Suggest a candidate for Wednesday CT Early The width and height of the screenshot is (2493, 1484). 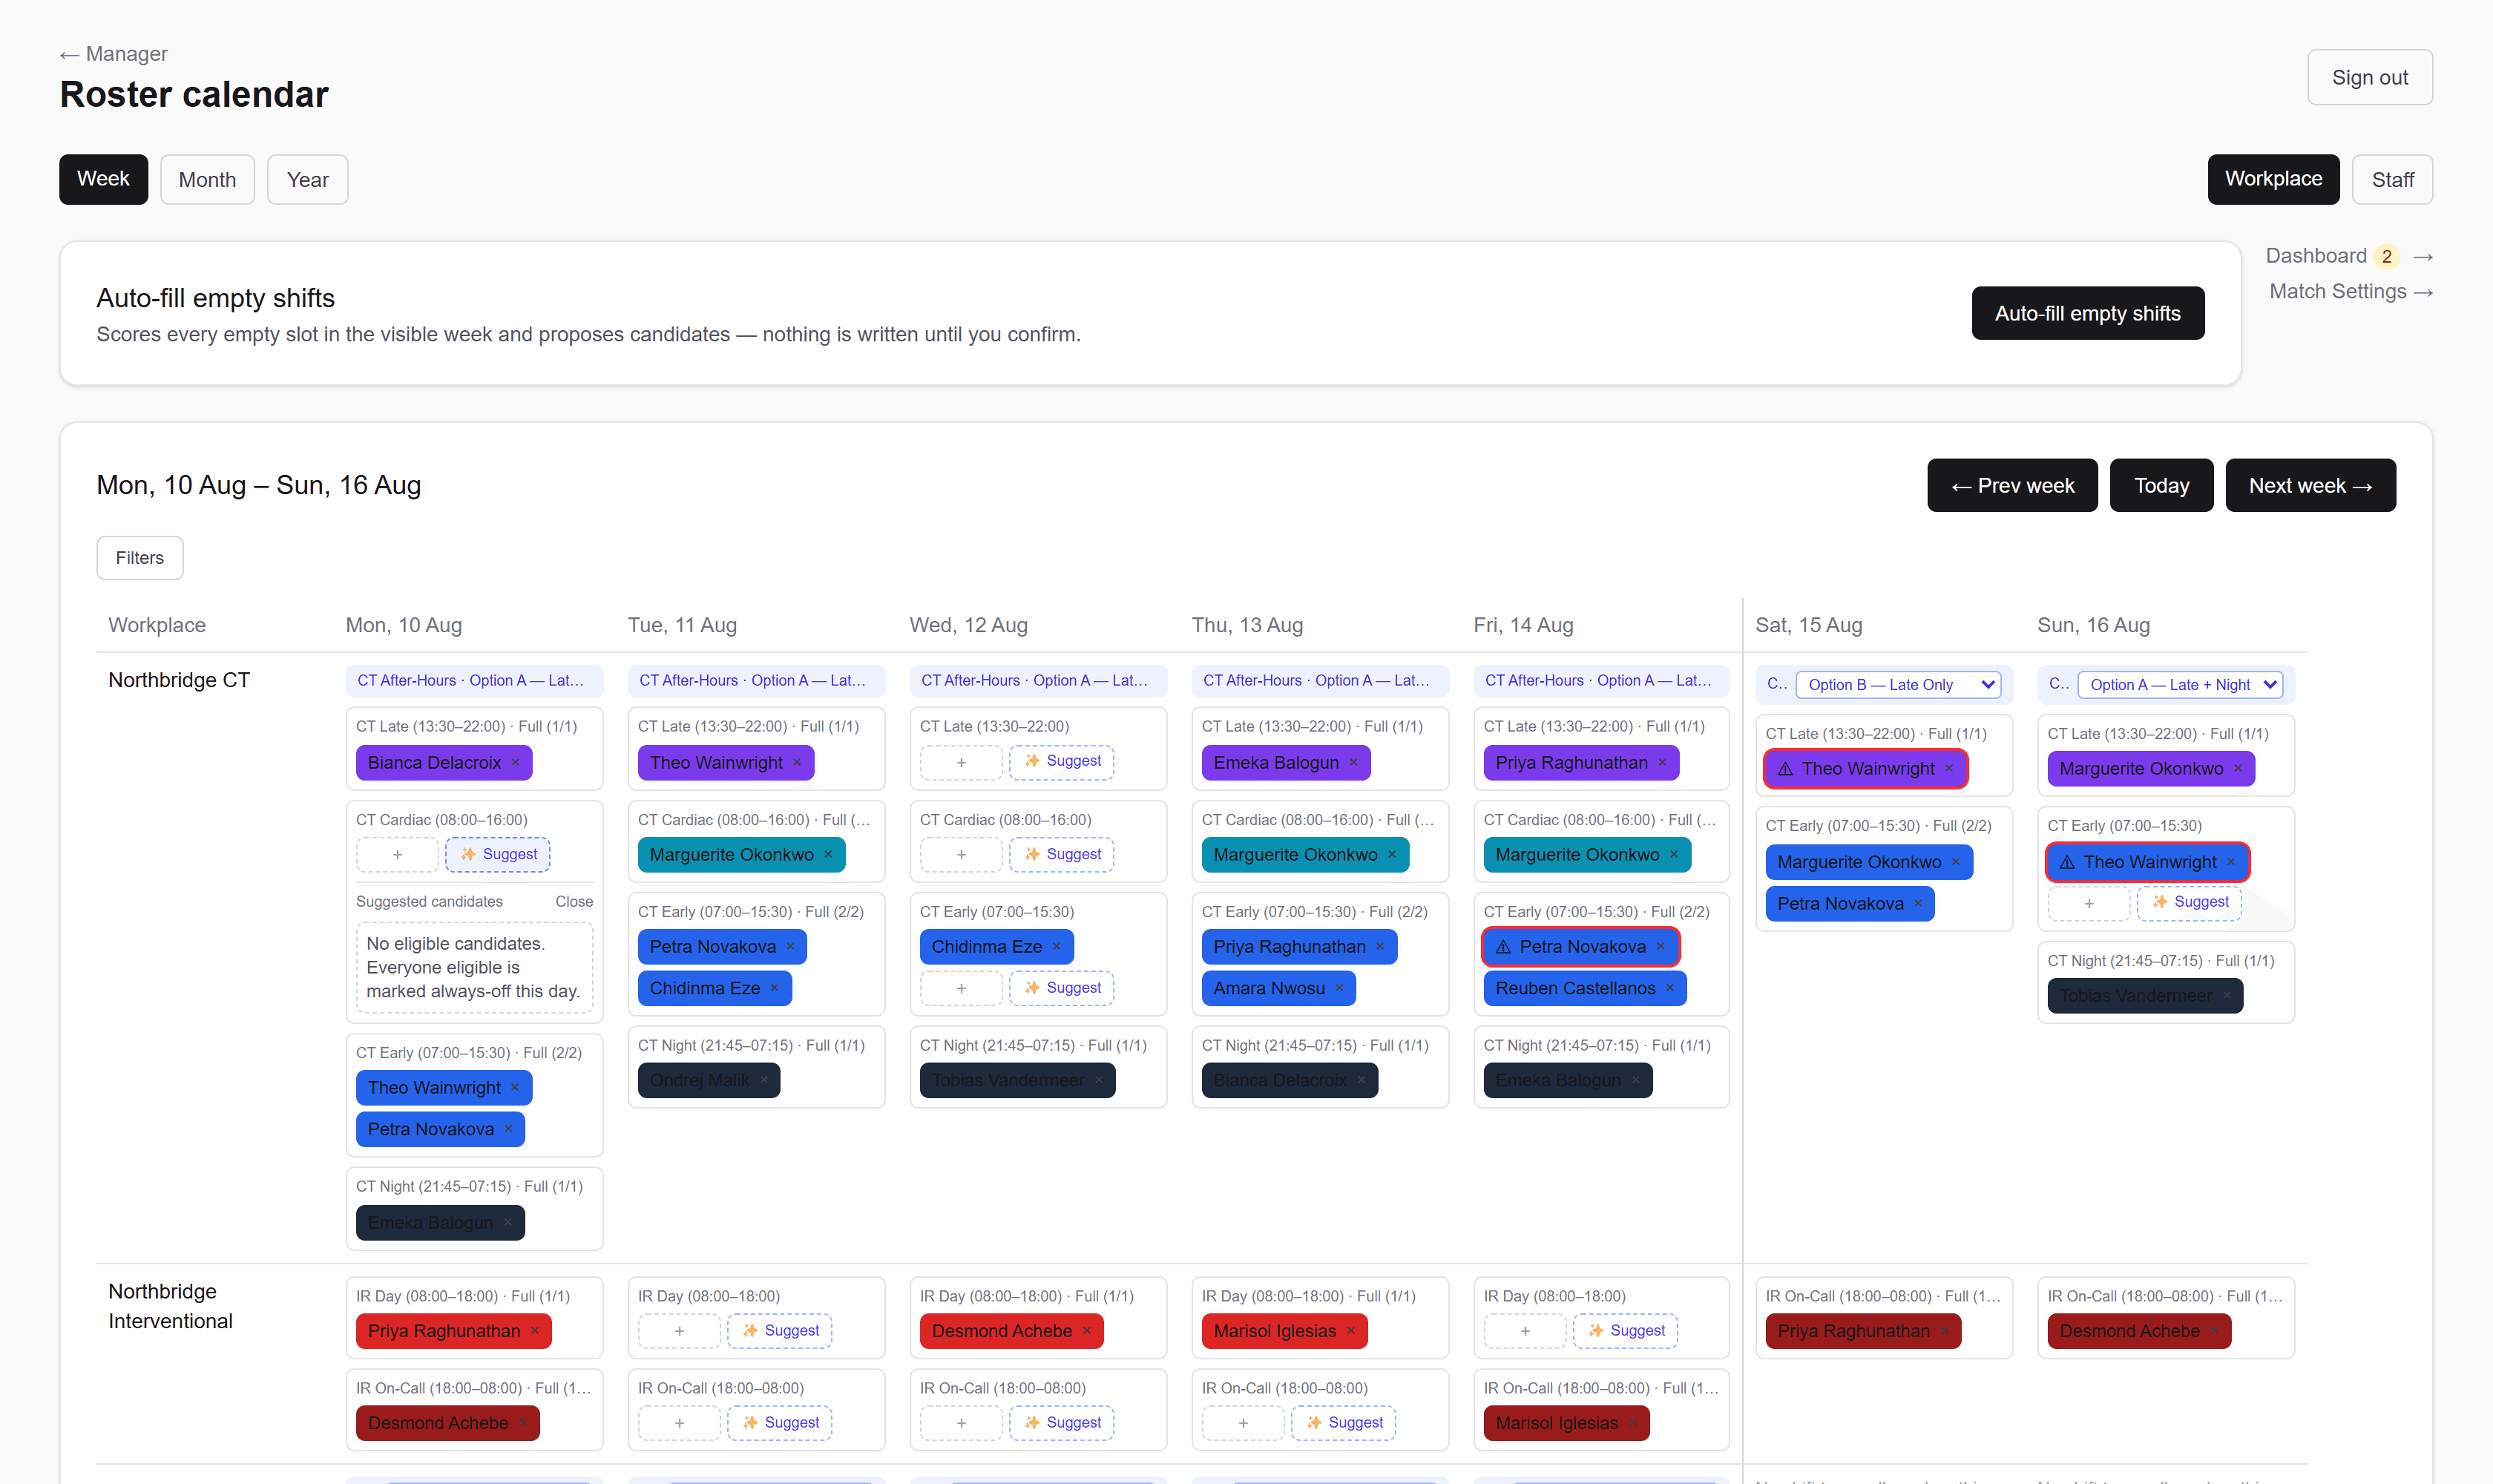pos(1062,988)
